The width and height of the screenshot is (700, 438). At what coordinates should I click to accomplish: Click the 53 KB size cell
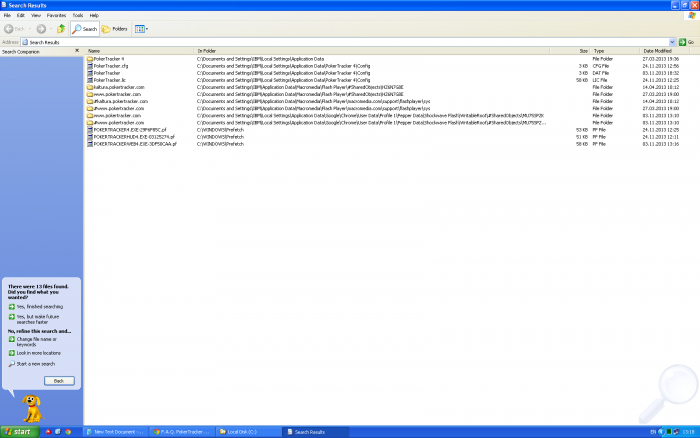[x=582, y=130]
